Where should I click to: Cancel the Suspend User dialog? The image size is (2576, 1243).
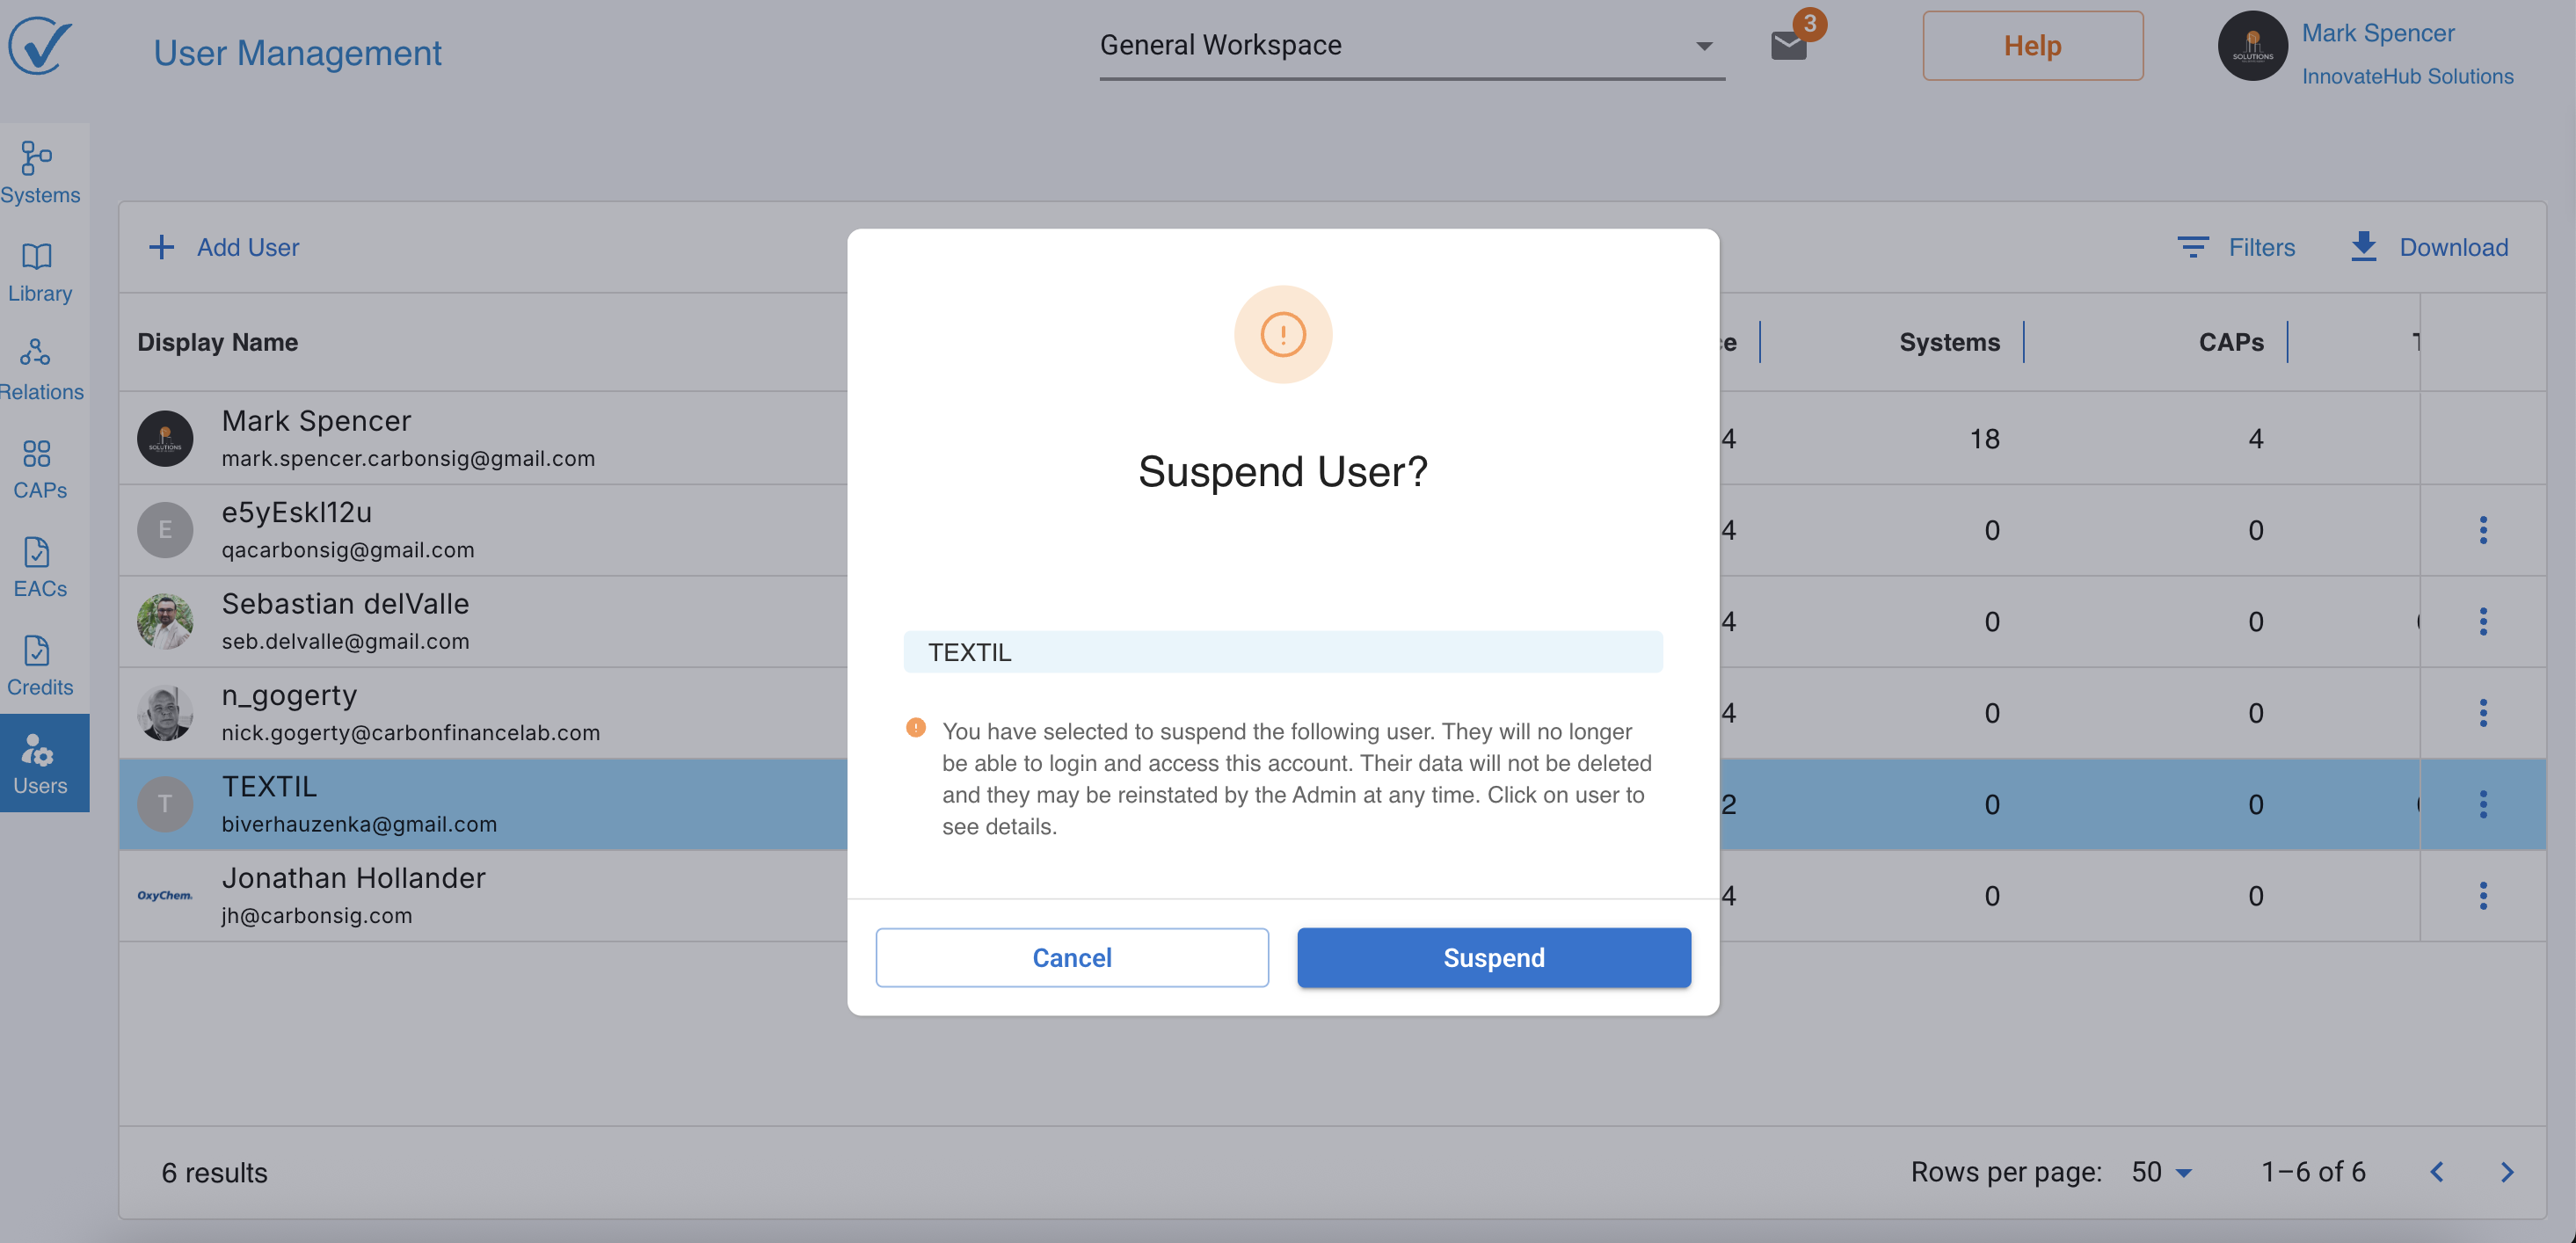point(1071,957)
